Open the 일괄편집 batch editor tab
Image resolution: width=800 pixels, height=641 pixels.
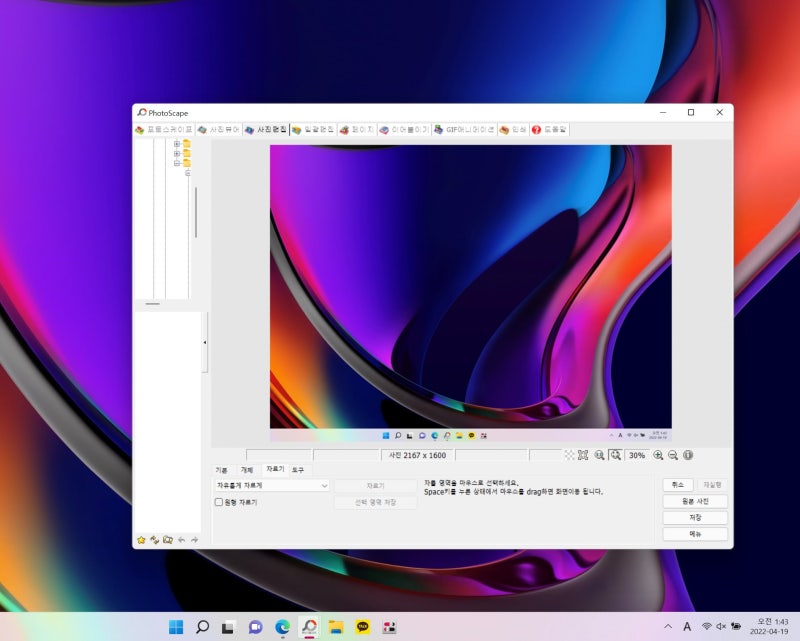pos(313,130)
